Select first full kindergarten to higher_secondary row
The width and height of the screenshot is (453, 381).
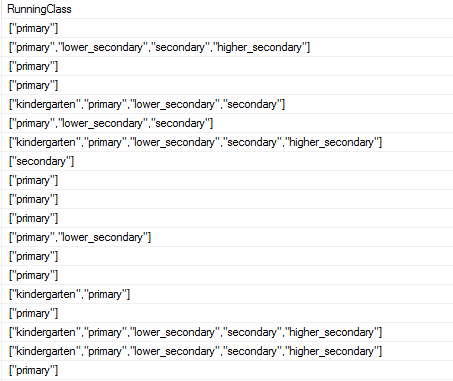click(227, 142)
